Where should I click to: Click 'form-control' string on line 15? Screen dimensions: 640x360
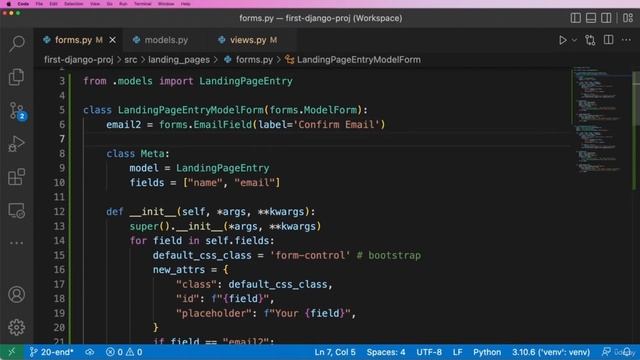310,255
